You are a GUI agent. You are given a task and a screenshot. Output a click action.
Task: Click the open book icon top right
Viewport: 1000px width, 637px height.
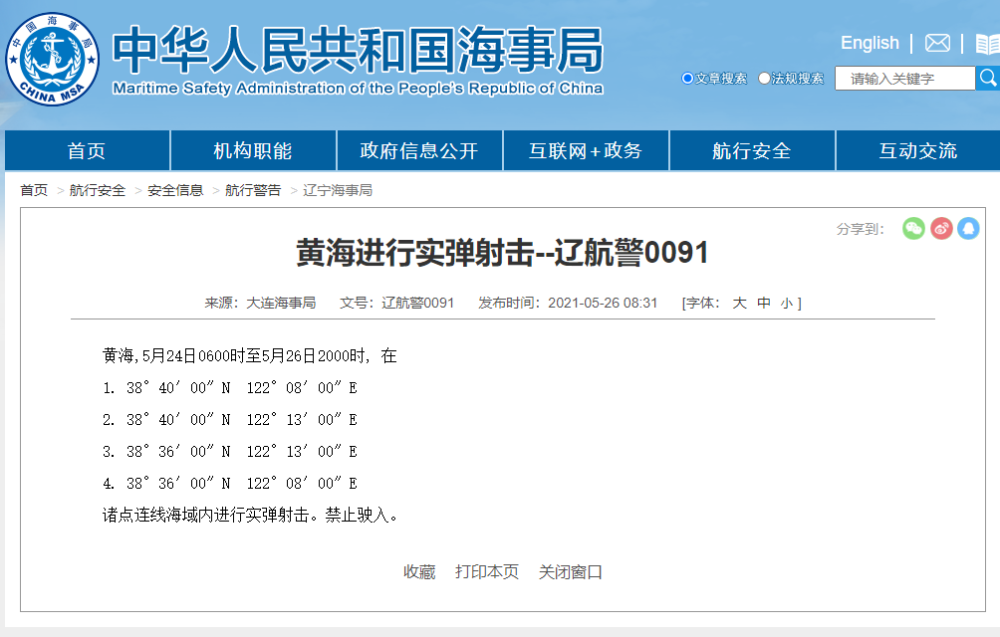pyautogui.click(x=988, y=43)
